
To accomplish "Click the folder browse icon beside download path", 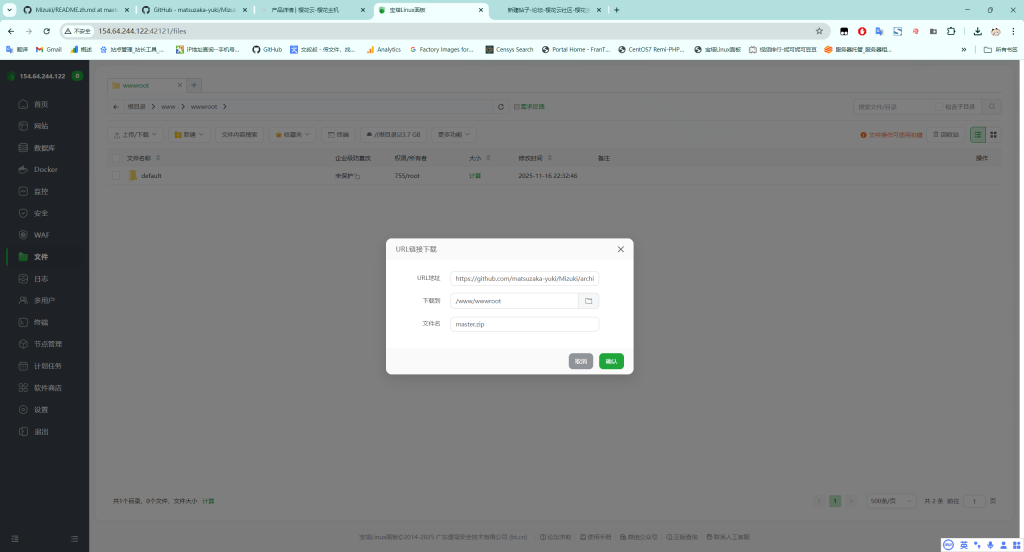I will 589,301.
